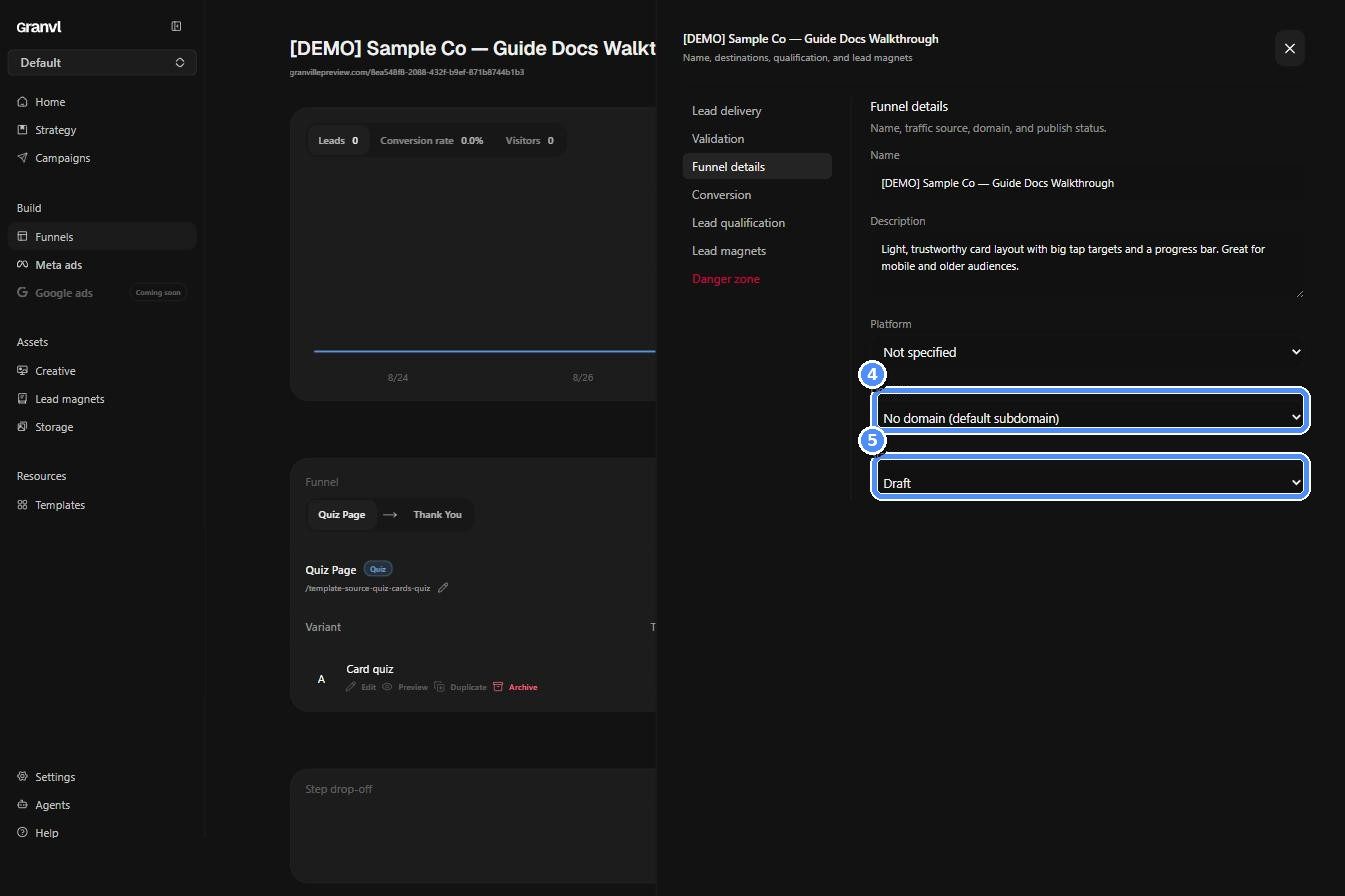
Task: Click the Templates grid icon
Action: pos(22,505)
